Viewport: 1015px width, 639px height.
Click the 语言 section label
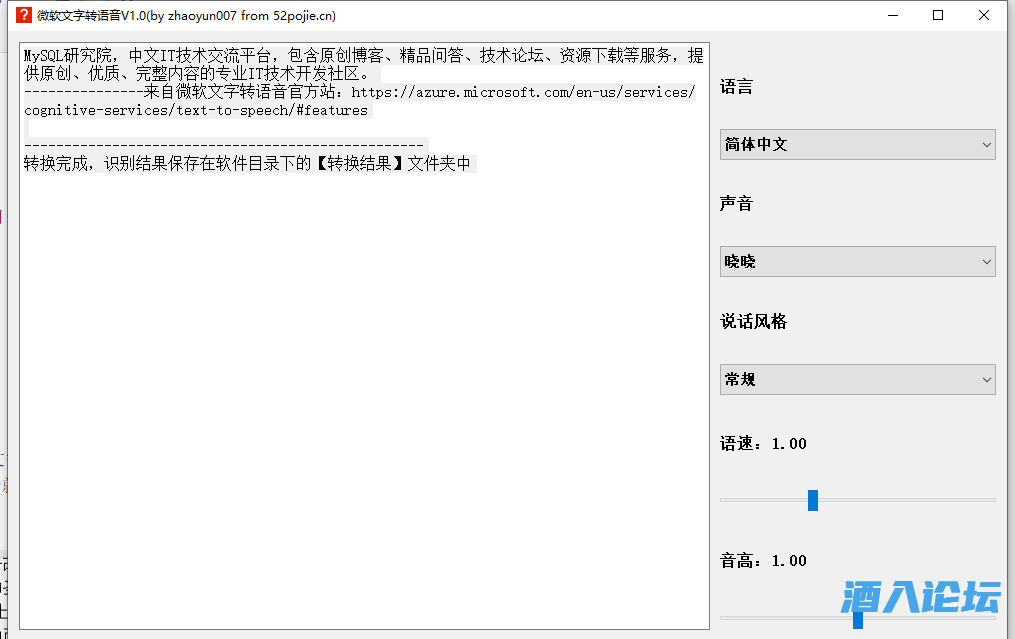tap(737, 87)
